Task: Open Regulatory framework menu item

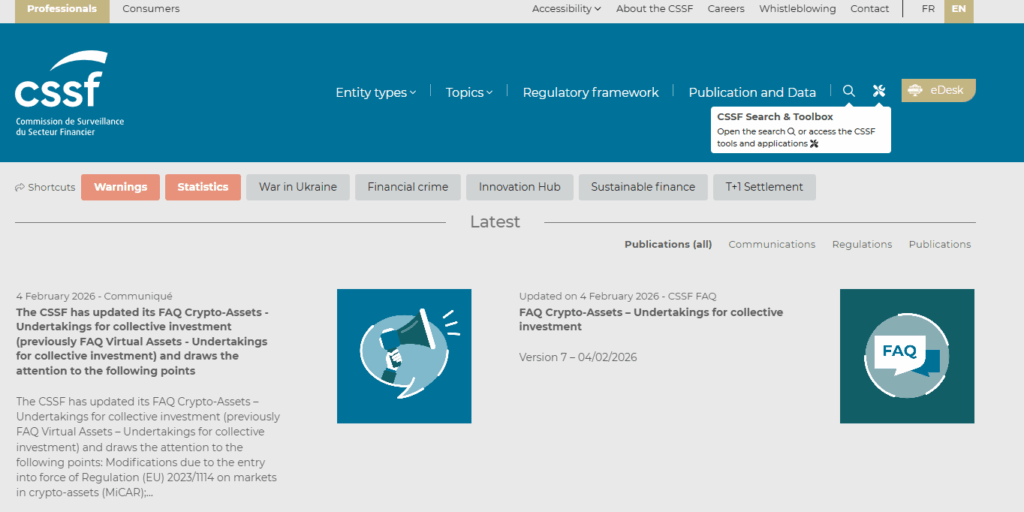Action: pos(590,92)
